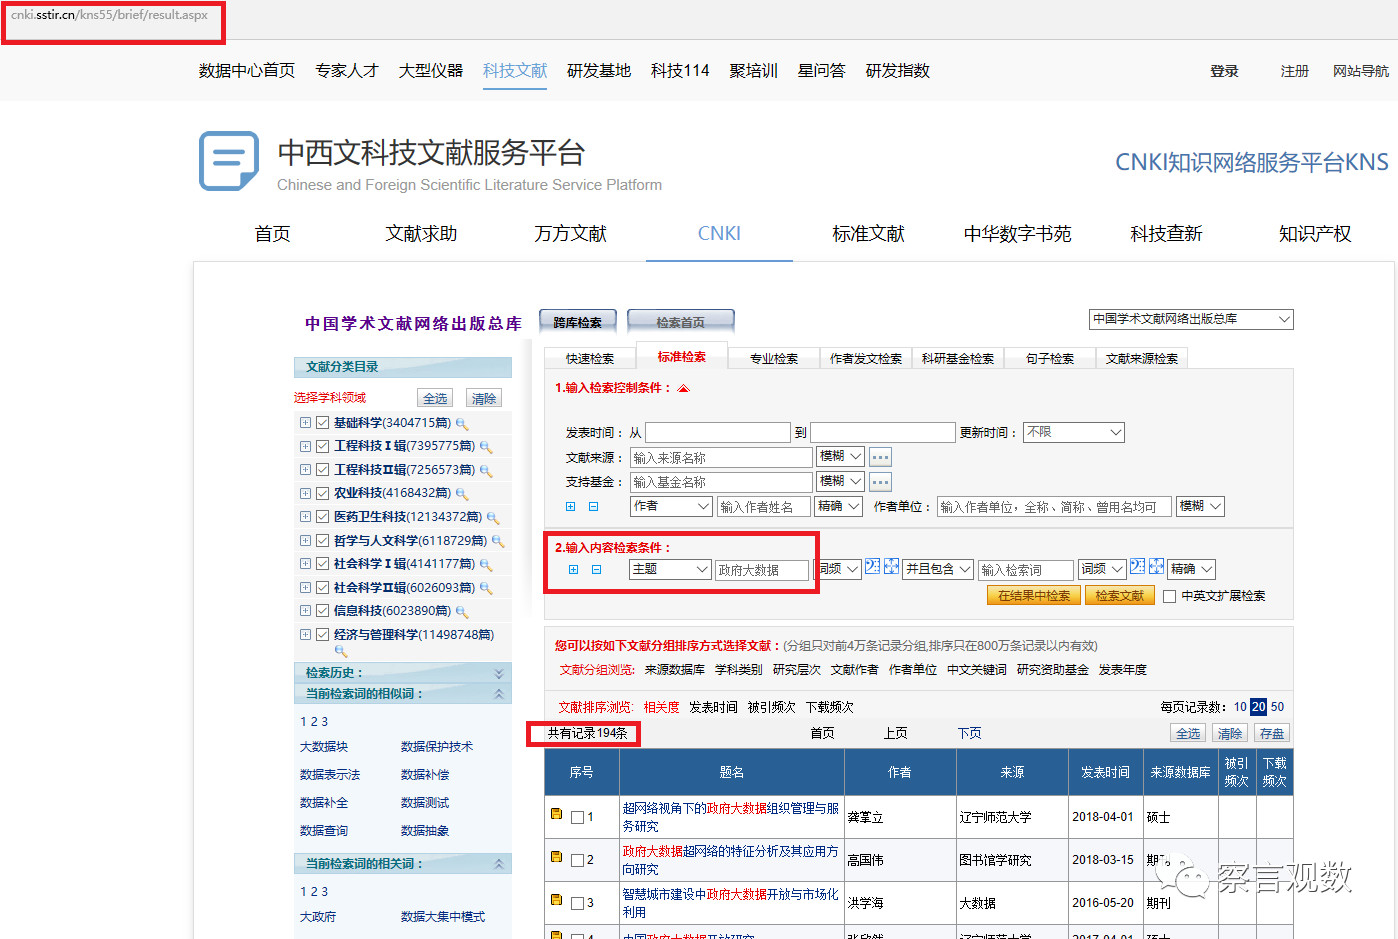Open the 更新时间 不限 dropdown
Viewport: 1398px width, 939px height.
click(1074, 432)
